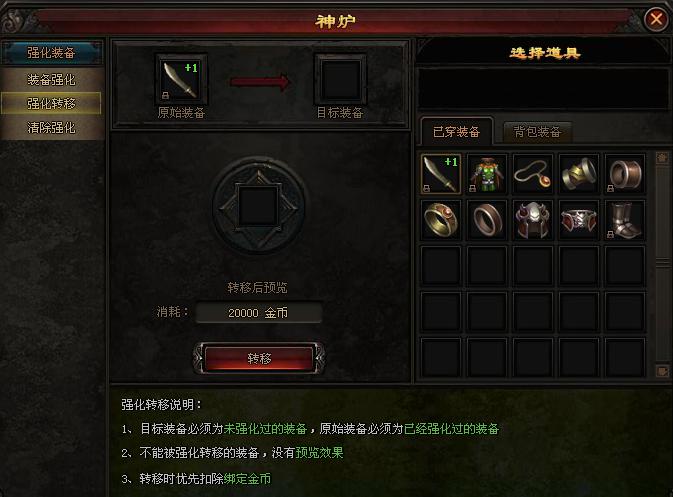Choose the gold ring with red gem

click(x=441, y=220)
